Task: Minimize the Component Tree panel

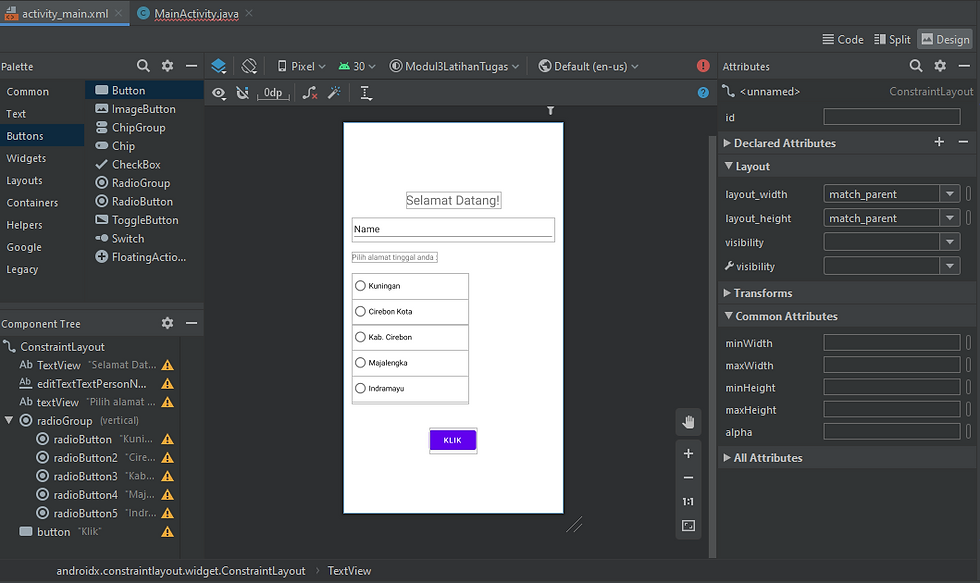Action: click(191, 323)
